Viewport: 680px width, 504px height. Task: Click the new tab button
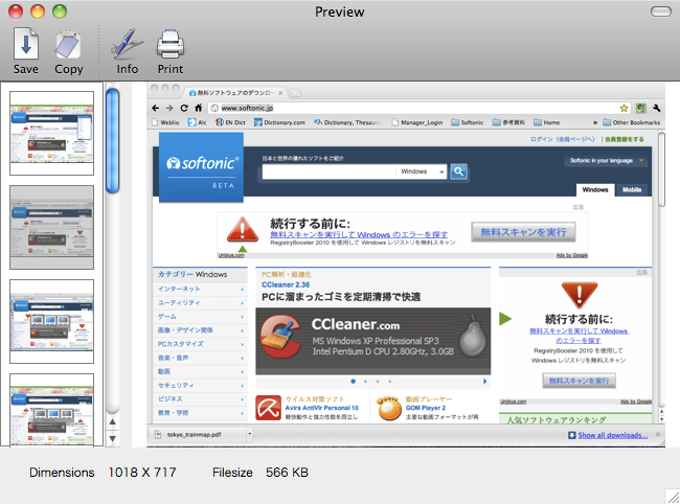click(x=295, y=93)
